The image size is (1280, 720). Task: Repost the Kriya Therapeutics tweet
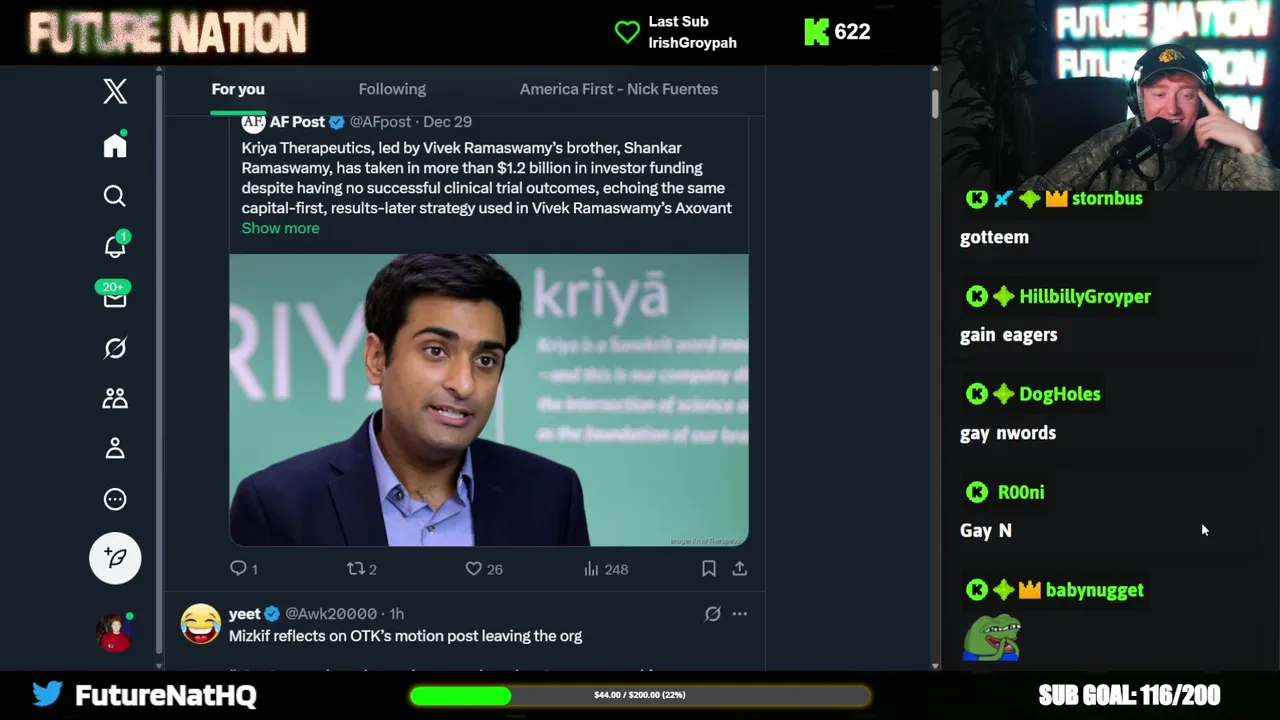[x=356, y=569]
